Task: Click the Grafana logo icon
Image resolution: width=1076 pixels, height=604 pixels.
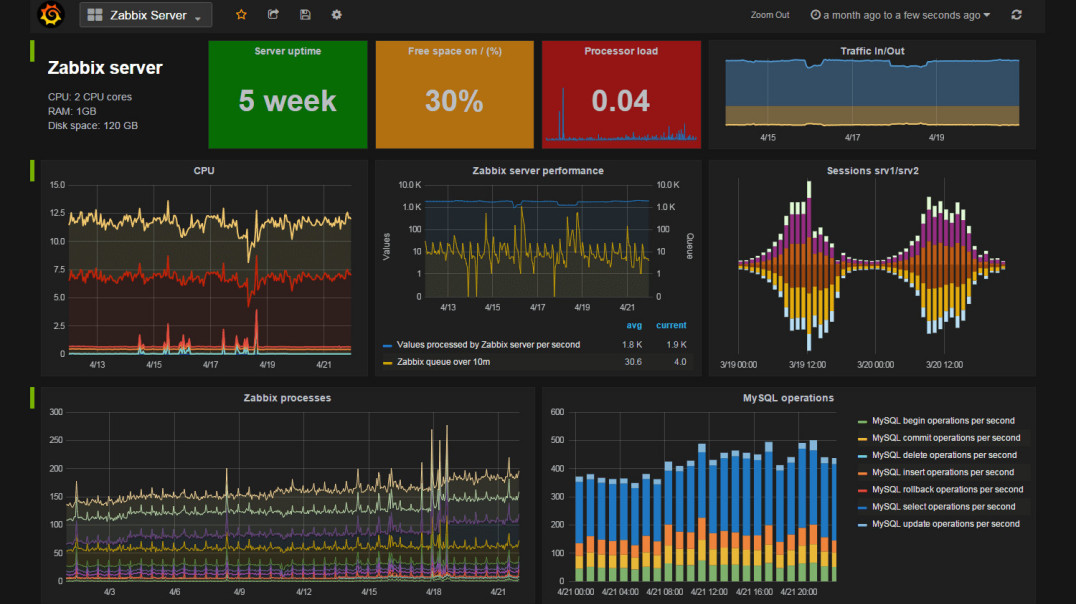Action: 51,14
